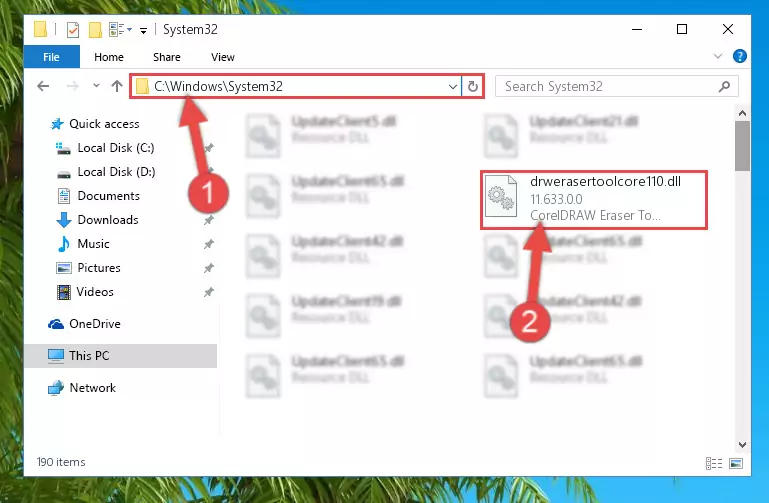Click the drwerasertoolcore110.dll gear file icon
The height and width of the screenshot is (503, 769).
(x=501, y=196)
